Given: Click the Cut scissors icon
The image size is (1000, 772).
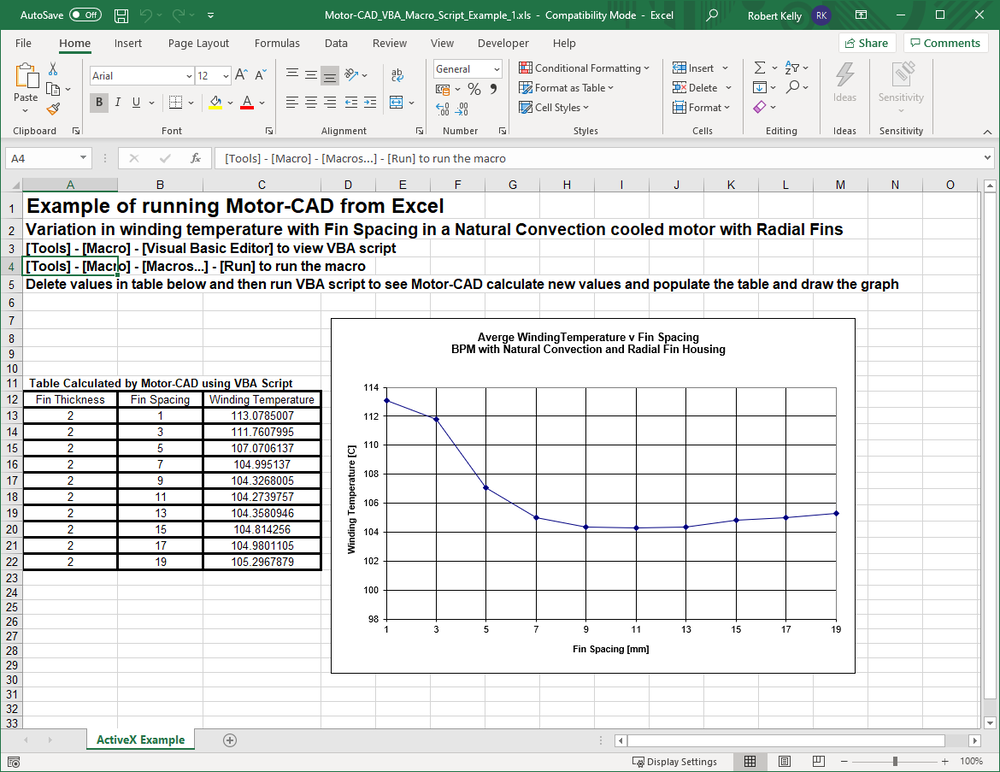Looking at the screenshot, I should (x=54, y=69).
